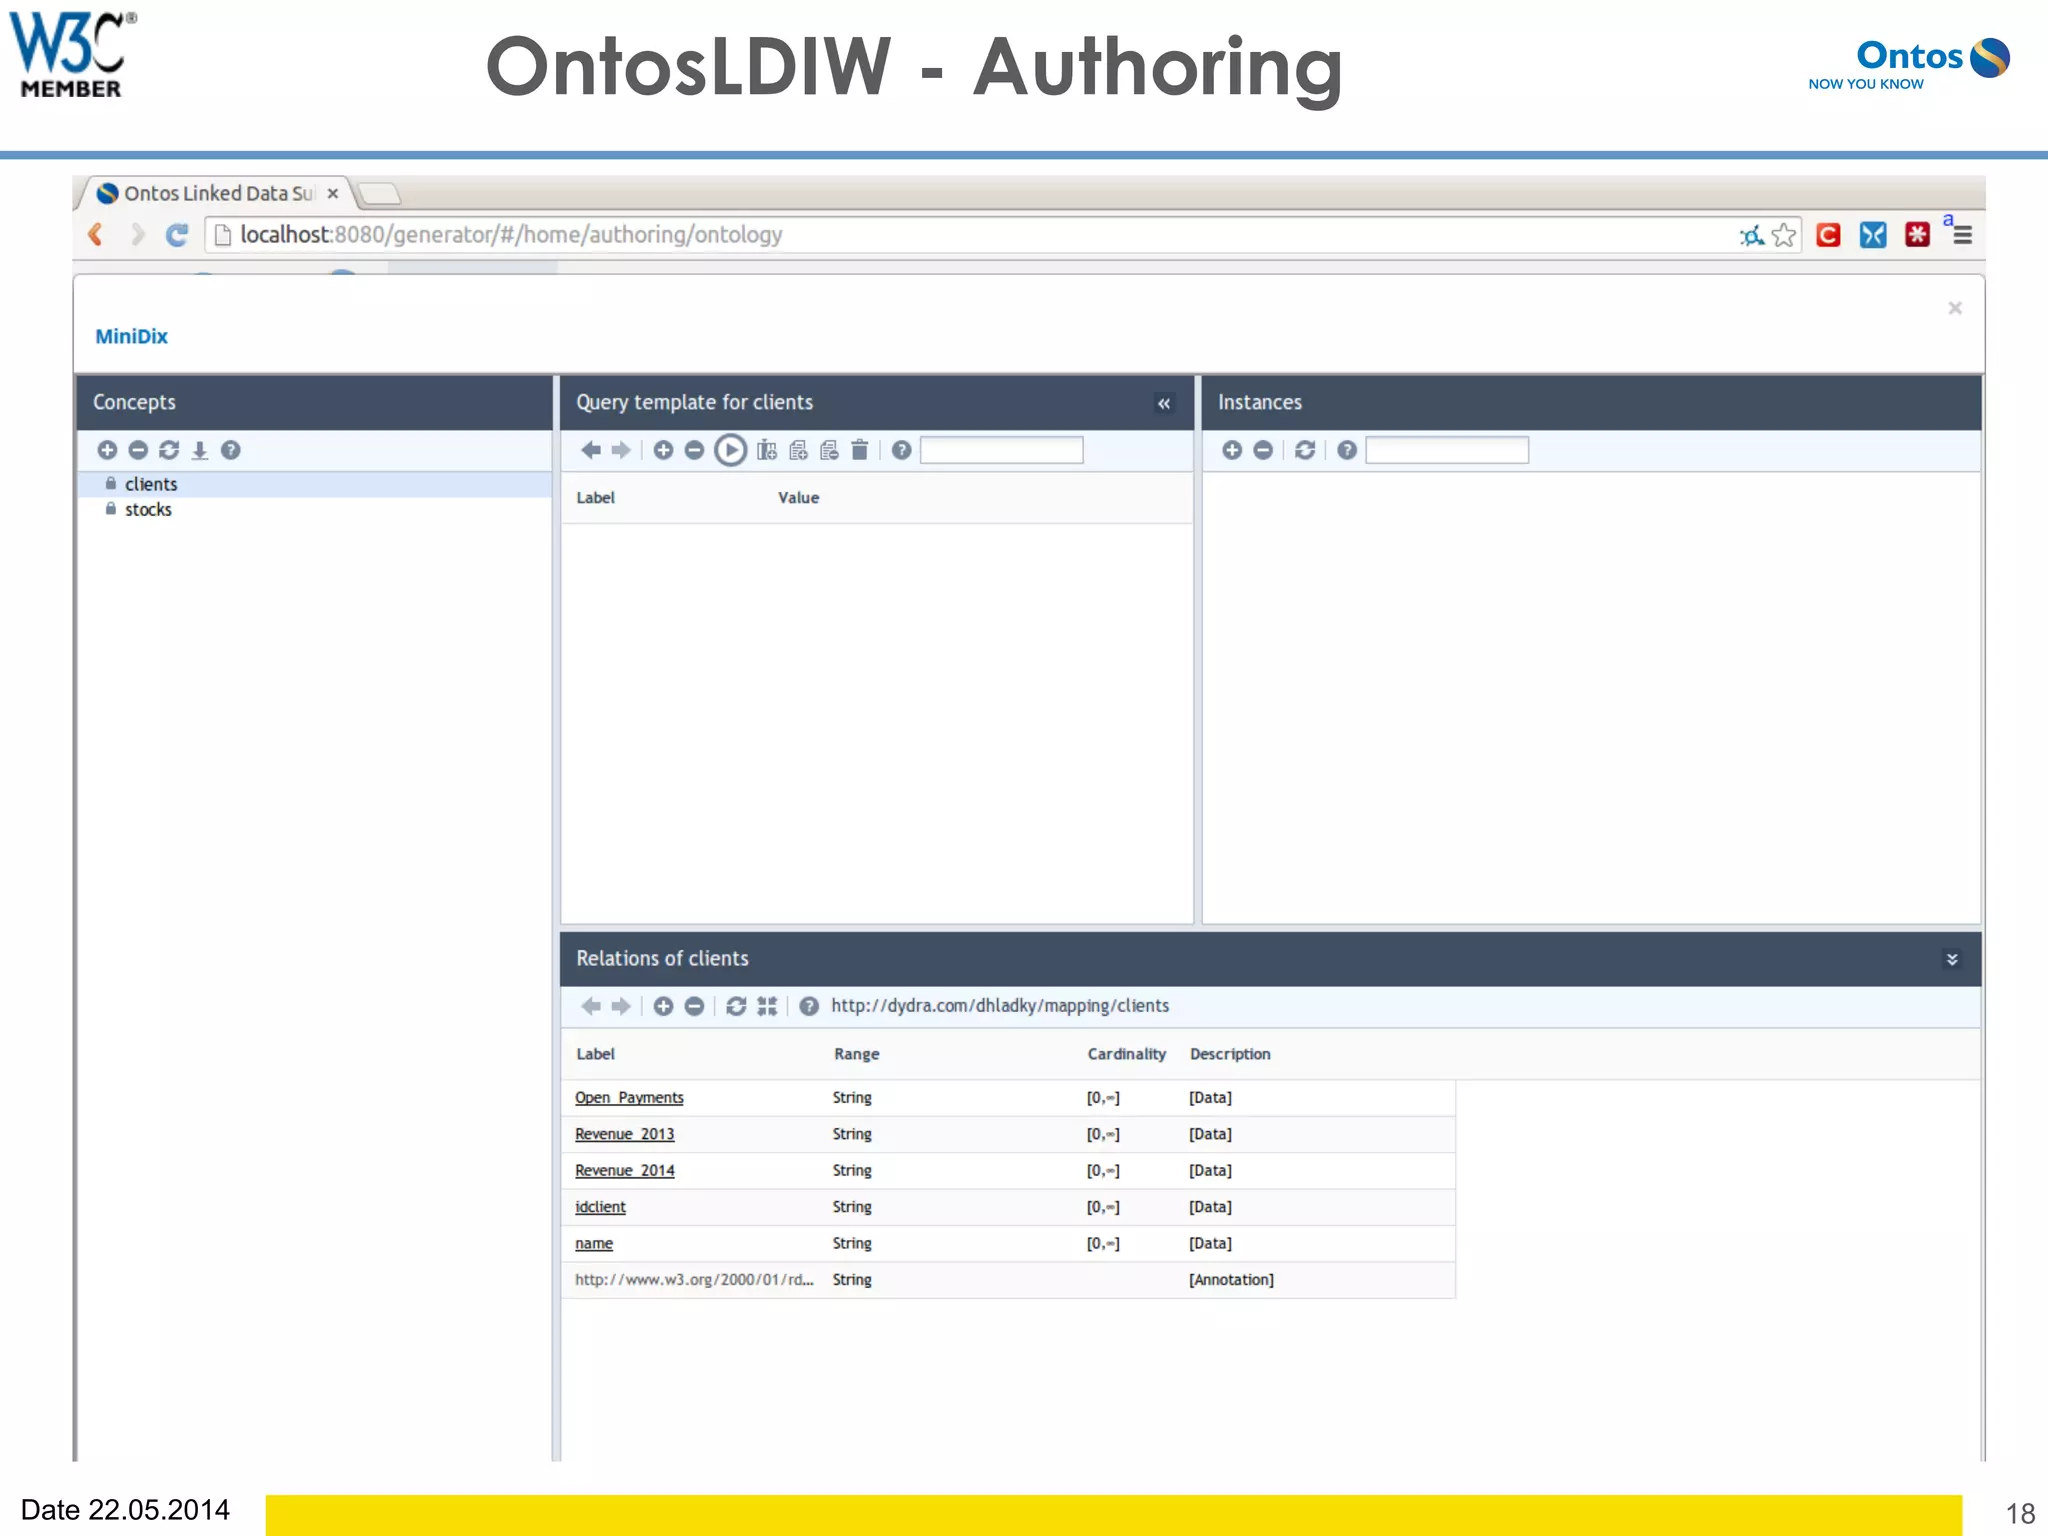Click the browser back arrow

coord(96,234)
